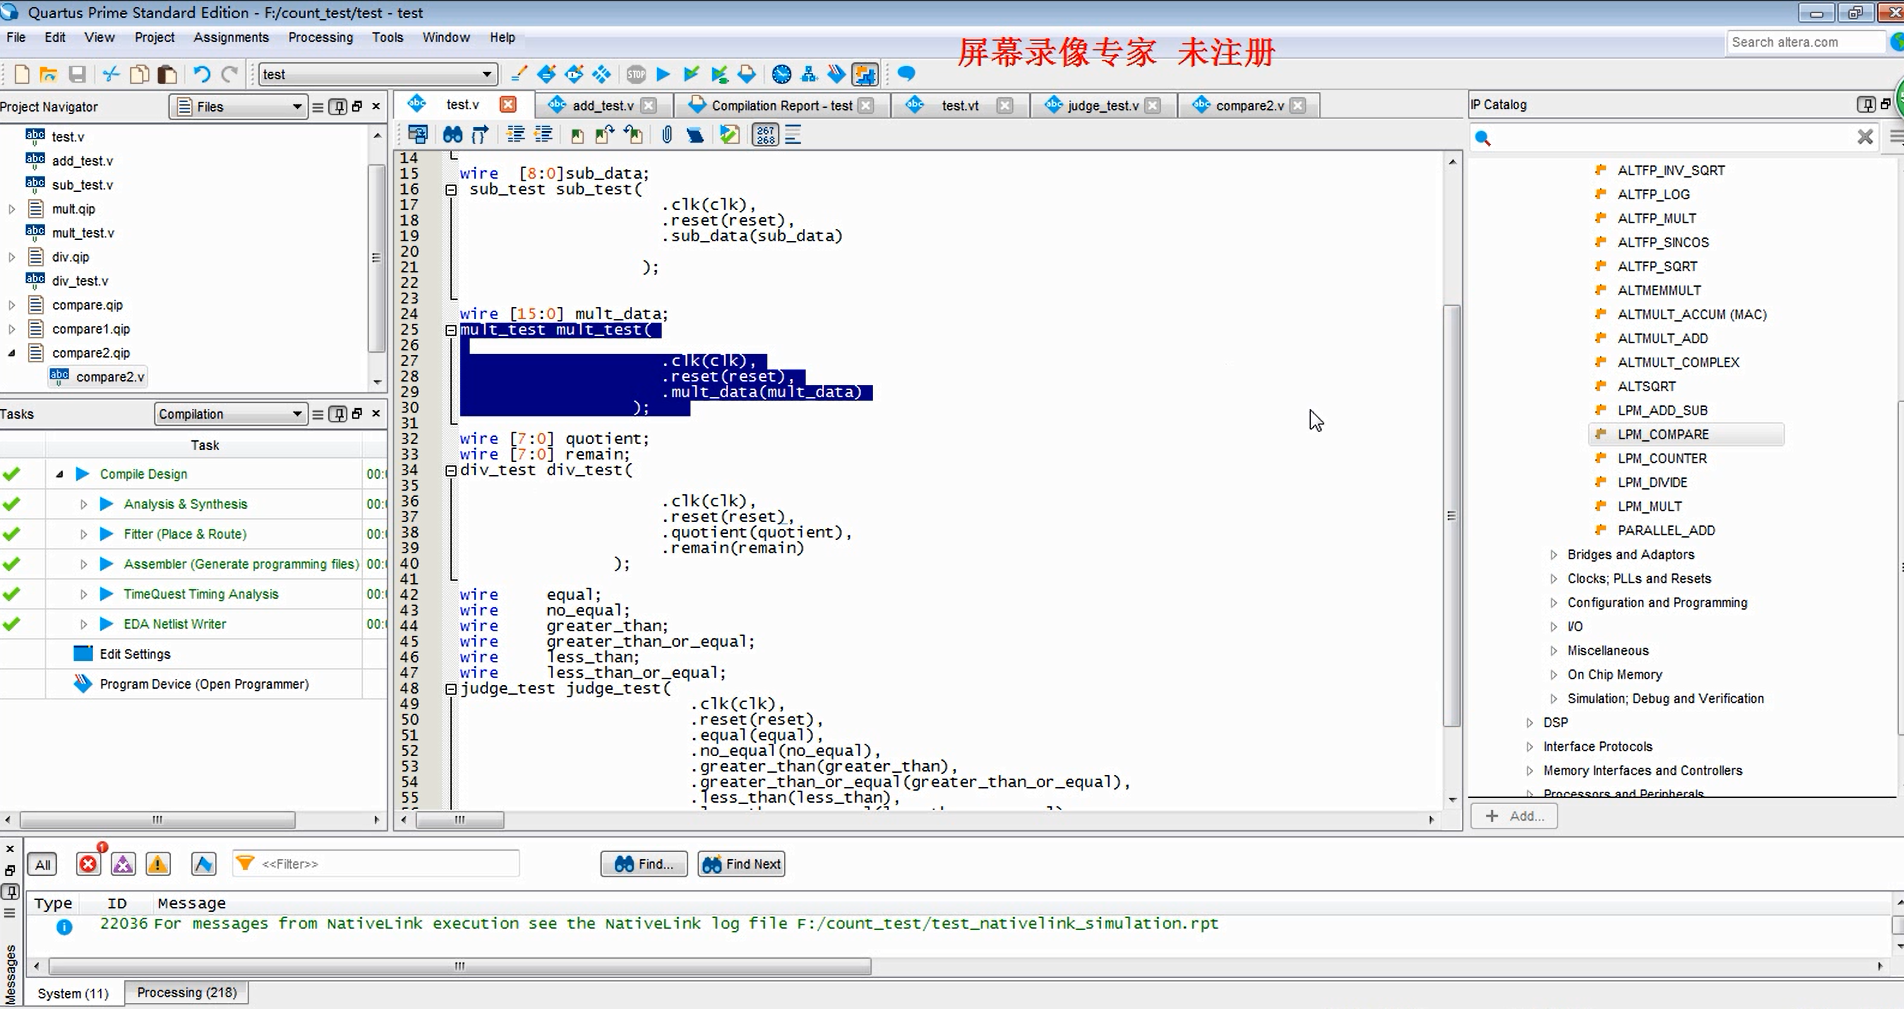This screenshot has height=1009, width=1904.
Task: Insert file paperclip icon in the editor toolbar
Action: tap(667, 135)
